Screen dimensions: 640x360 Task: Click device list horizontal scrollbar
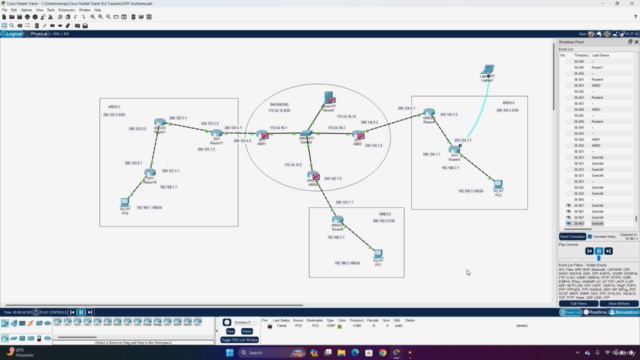[77, 337]
